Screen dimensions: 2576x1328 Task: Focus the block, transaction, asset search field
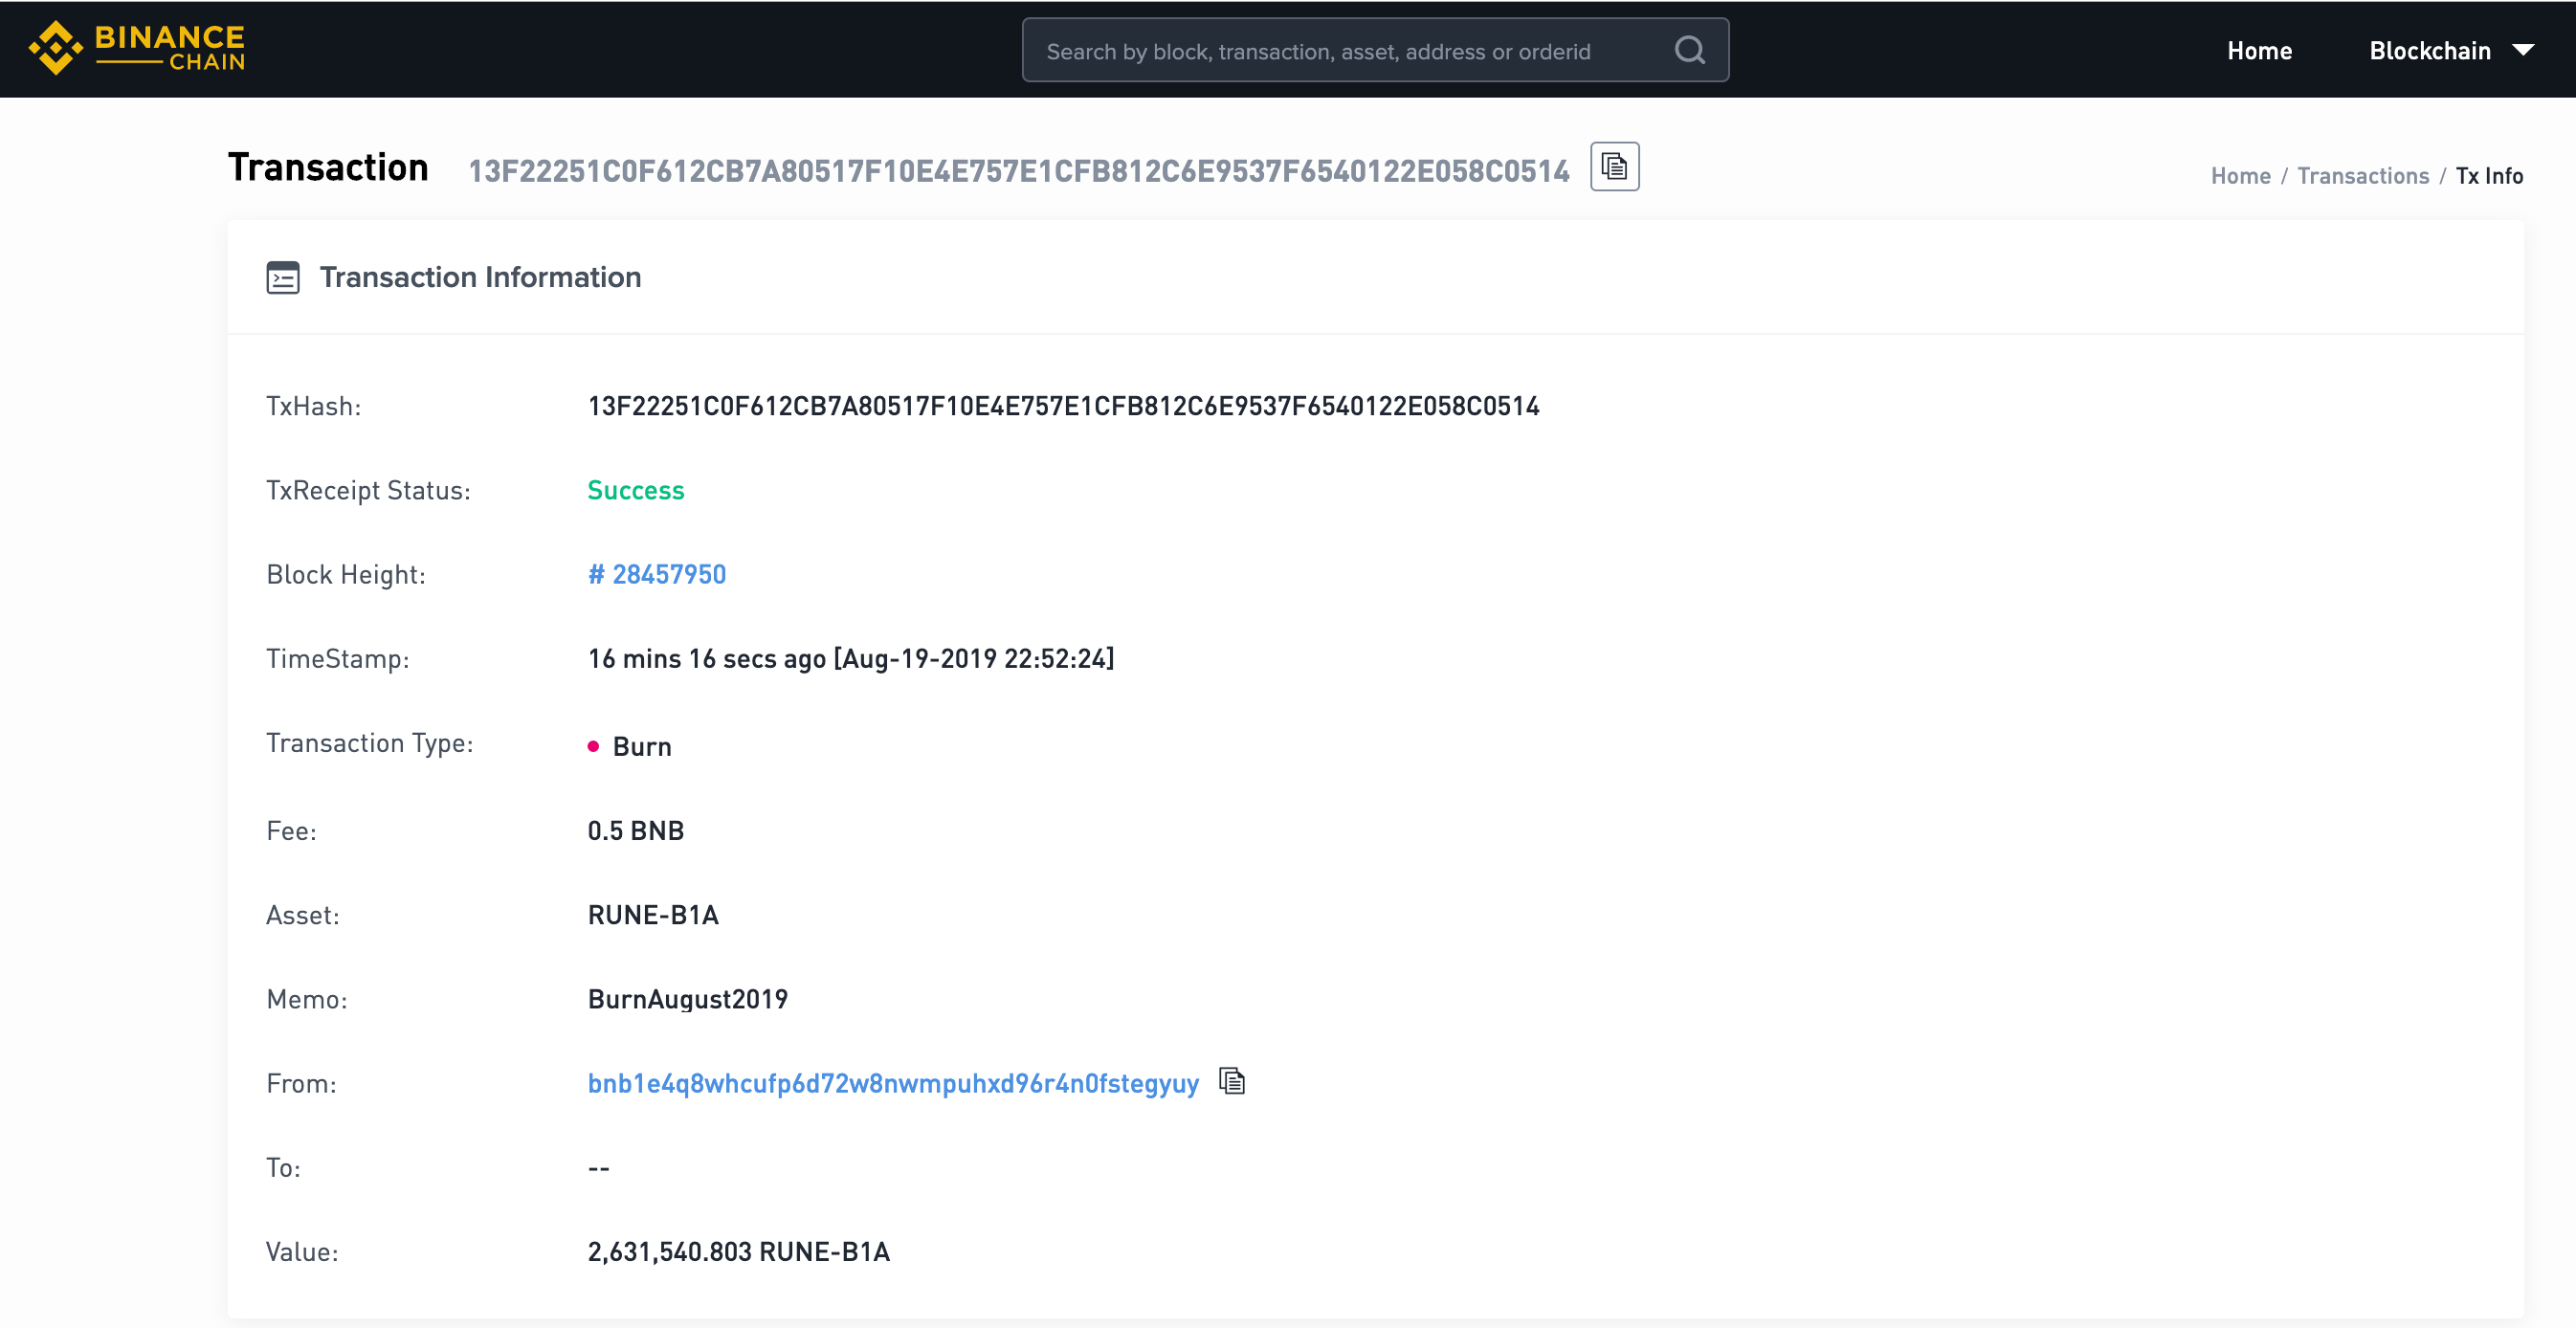pyautogui.click(x=1375, y=50)
